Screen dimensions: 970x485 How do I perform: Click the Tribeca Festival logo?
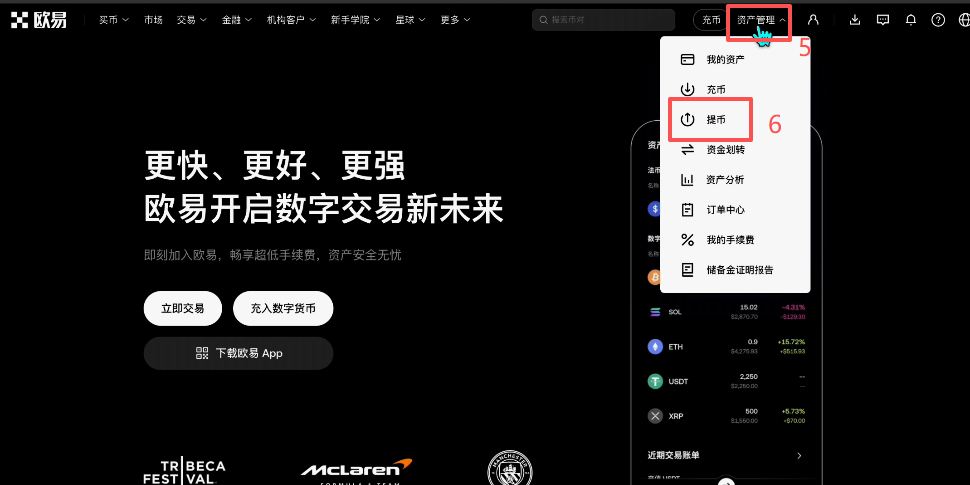pos(184,472)
